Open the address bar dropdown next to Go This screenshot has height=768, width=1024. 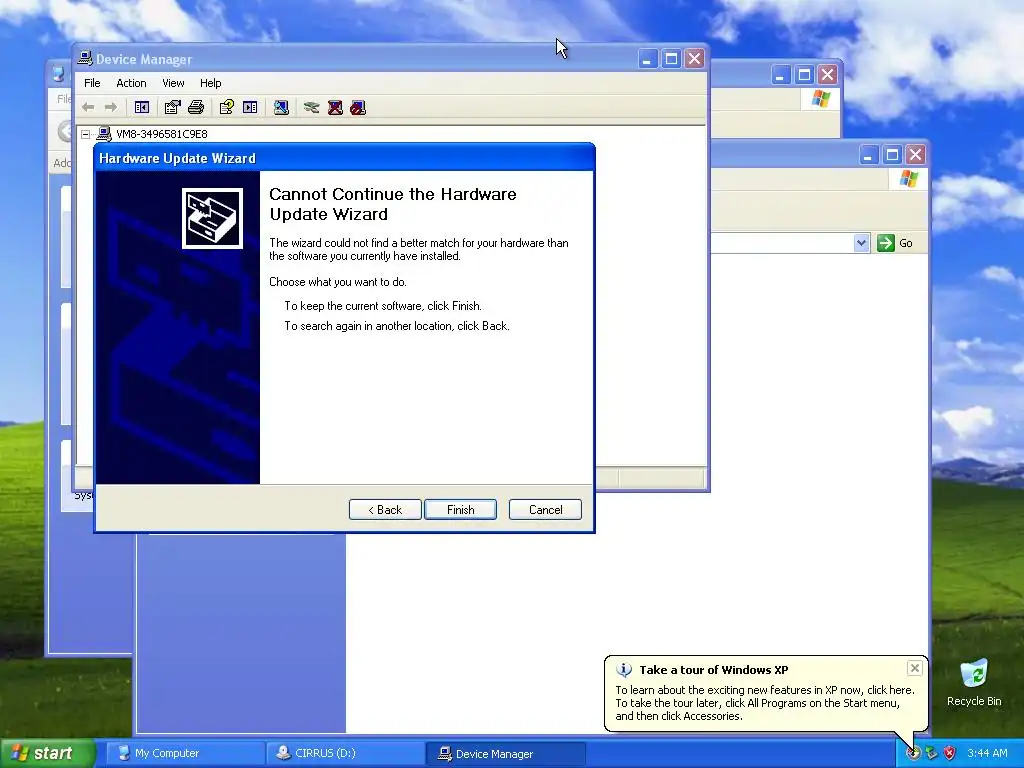click(861, 243)
